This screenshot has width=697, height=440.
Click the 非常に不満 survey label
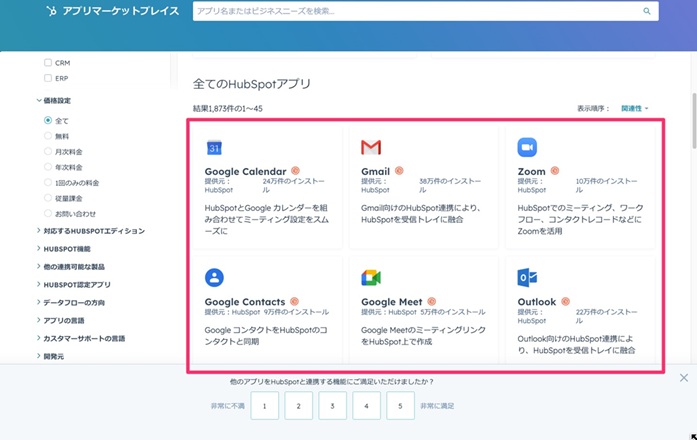click(x=228, y=406)
